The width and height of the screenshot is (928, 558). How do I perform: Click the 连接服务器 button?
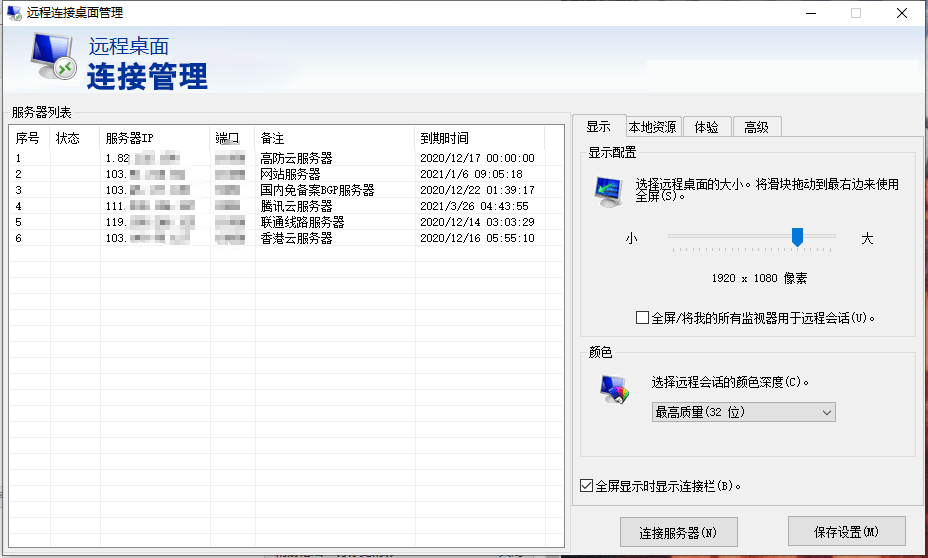pos(679,533)
